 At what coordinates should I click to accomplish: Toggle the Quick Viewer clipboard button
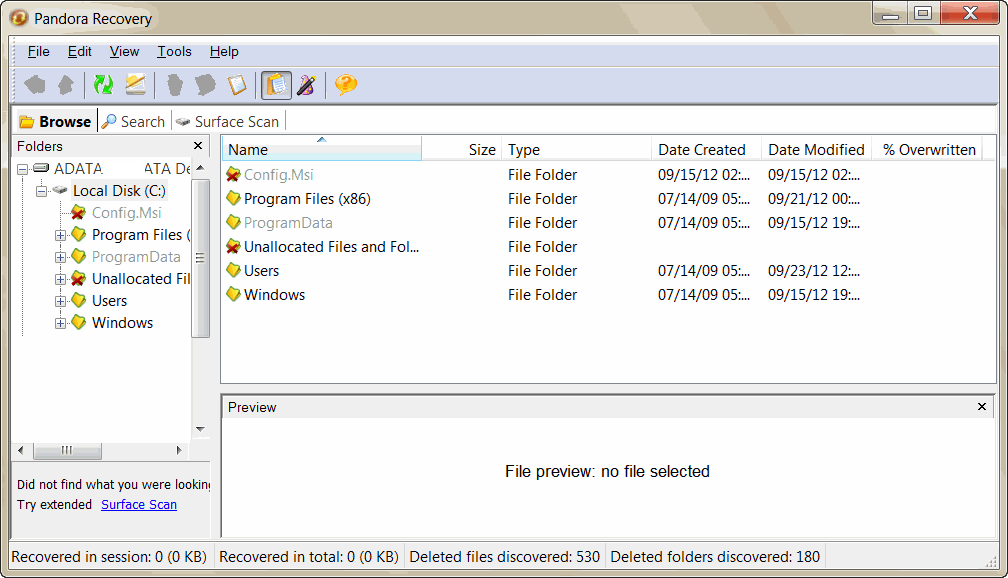[276, 85]
